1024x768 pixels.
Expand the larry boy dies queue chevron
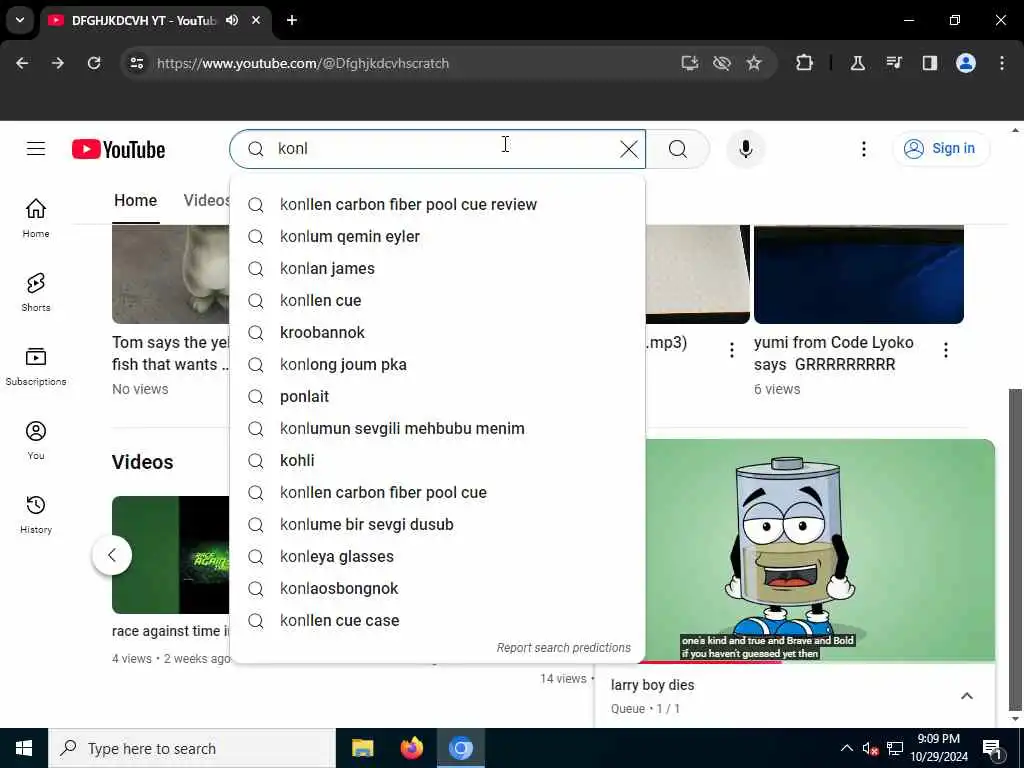967,696
